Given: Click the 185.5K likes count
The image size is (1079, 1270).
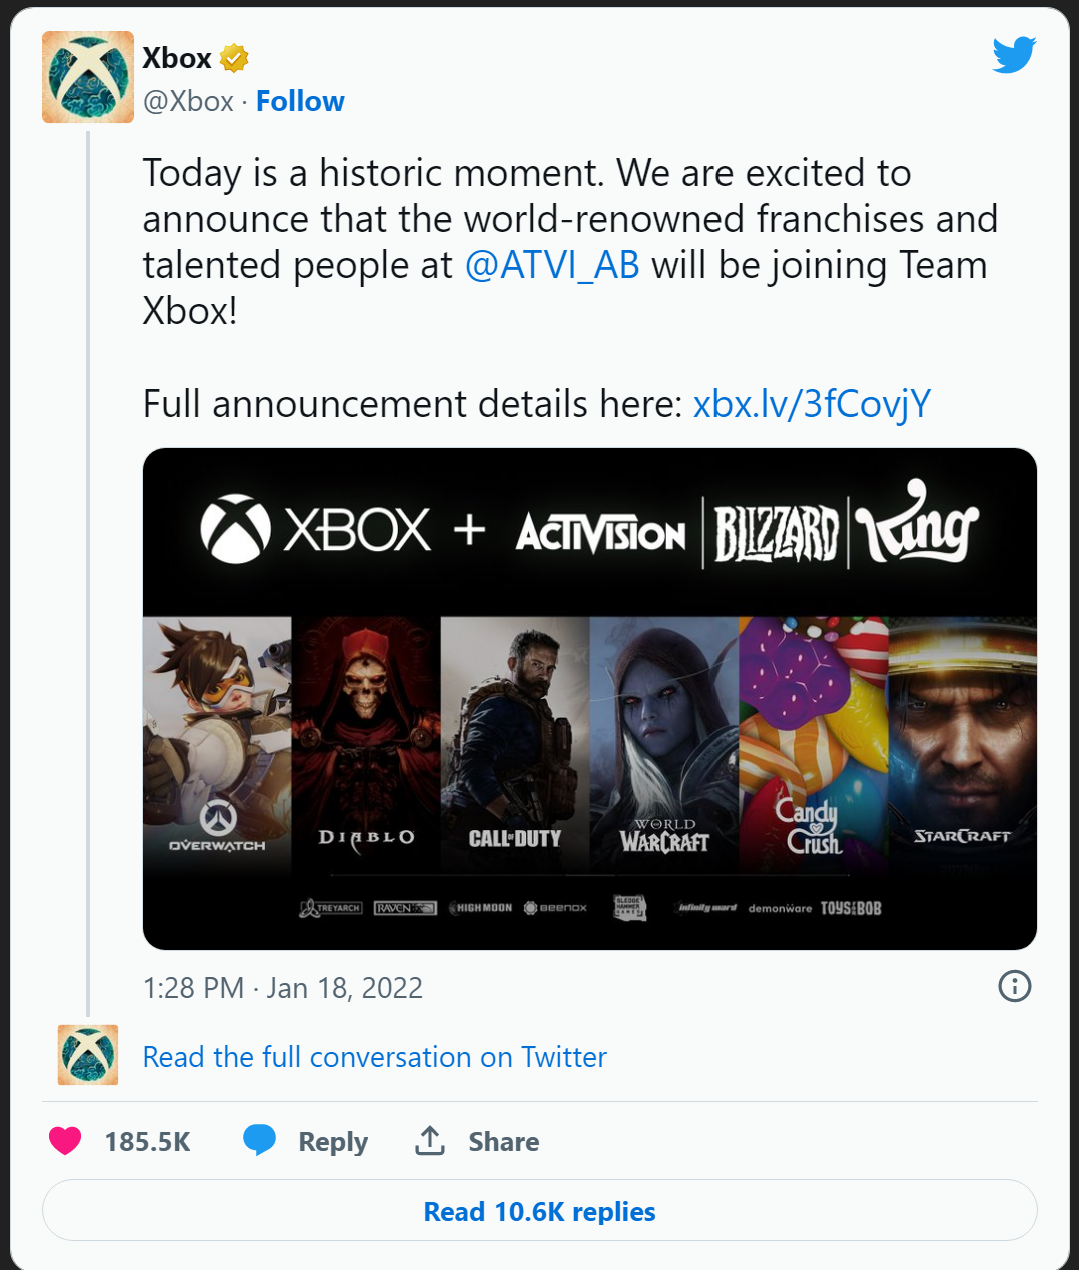Looking at the screenshot, I should (147, 1142).
